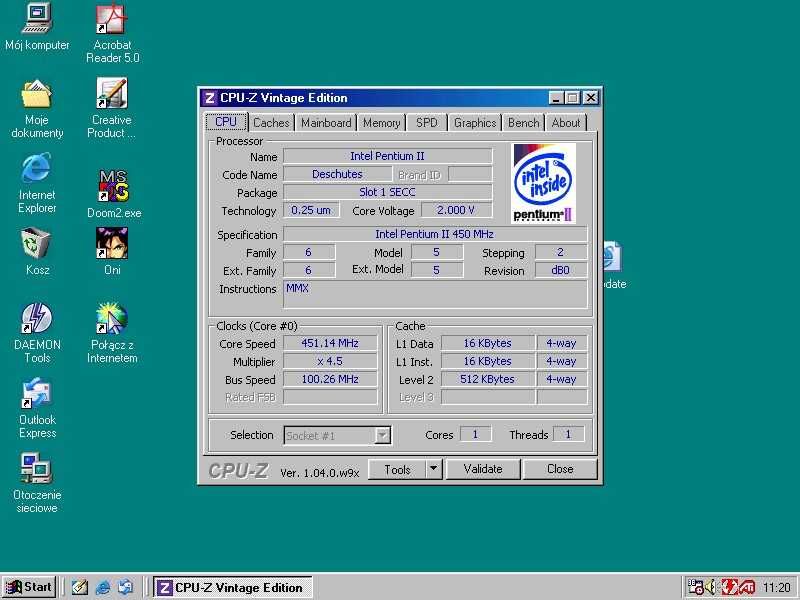Switch to the Mainboard tab
800x600 pixels.
[326, 123]
